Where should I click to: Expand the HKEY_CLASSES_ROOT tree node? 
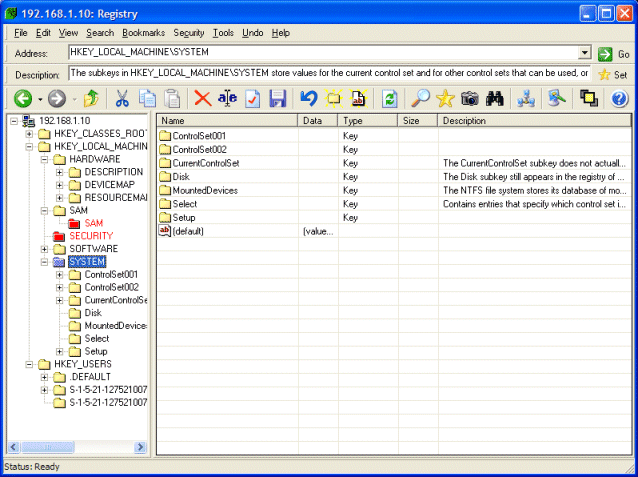click(29, 134)
